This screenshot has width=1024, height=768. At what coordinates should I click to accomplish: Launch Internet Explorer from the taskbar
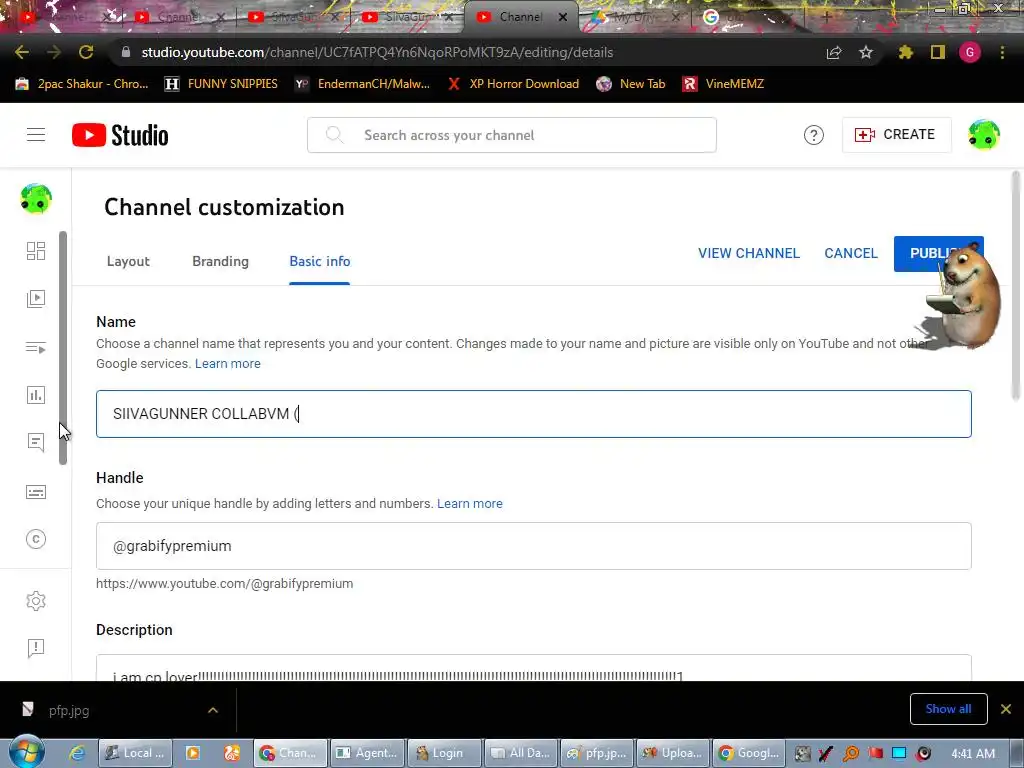(x=77, y=753)
